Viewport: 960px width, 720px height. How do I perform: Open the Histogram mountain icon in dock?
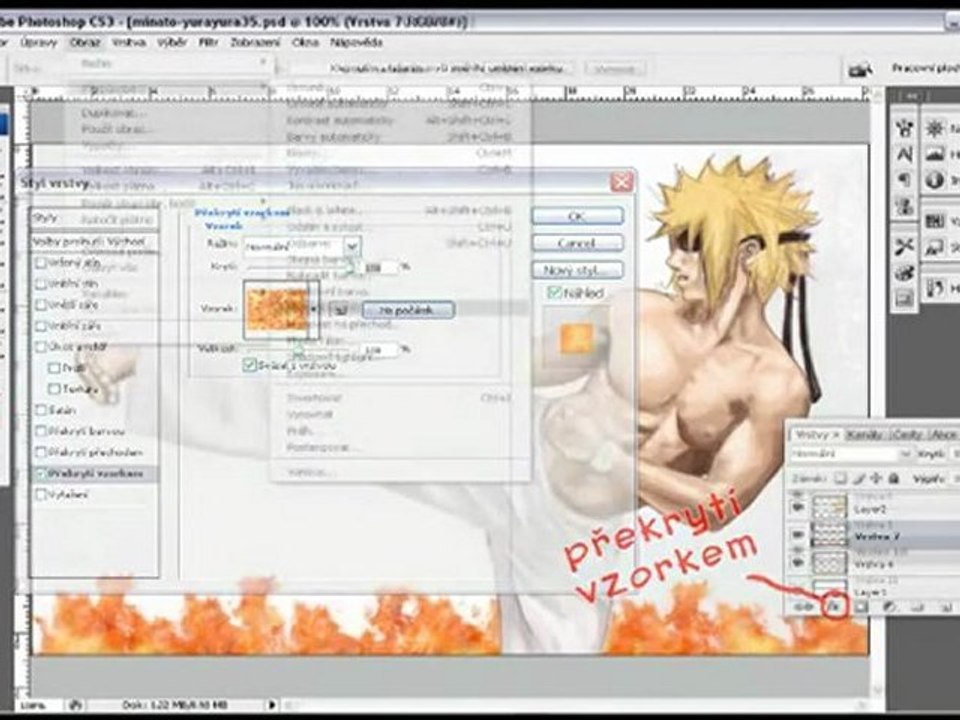point(934,154)
